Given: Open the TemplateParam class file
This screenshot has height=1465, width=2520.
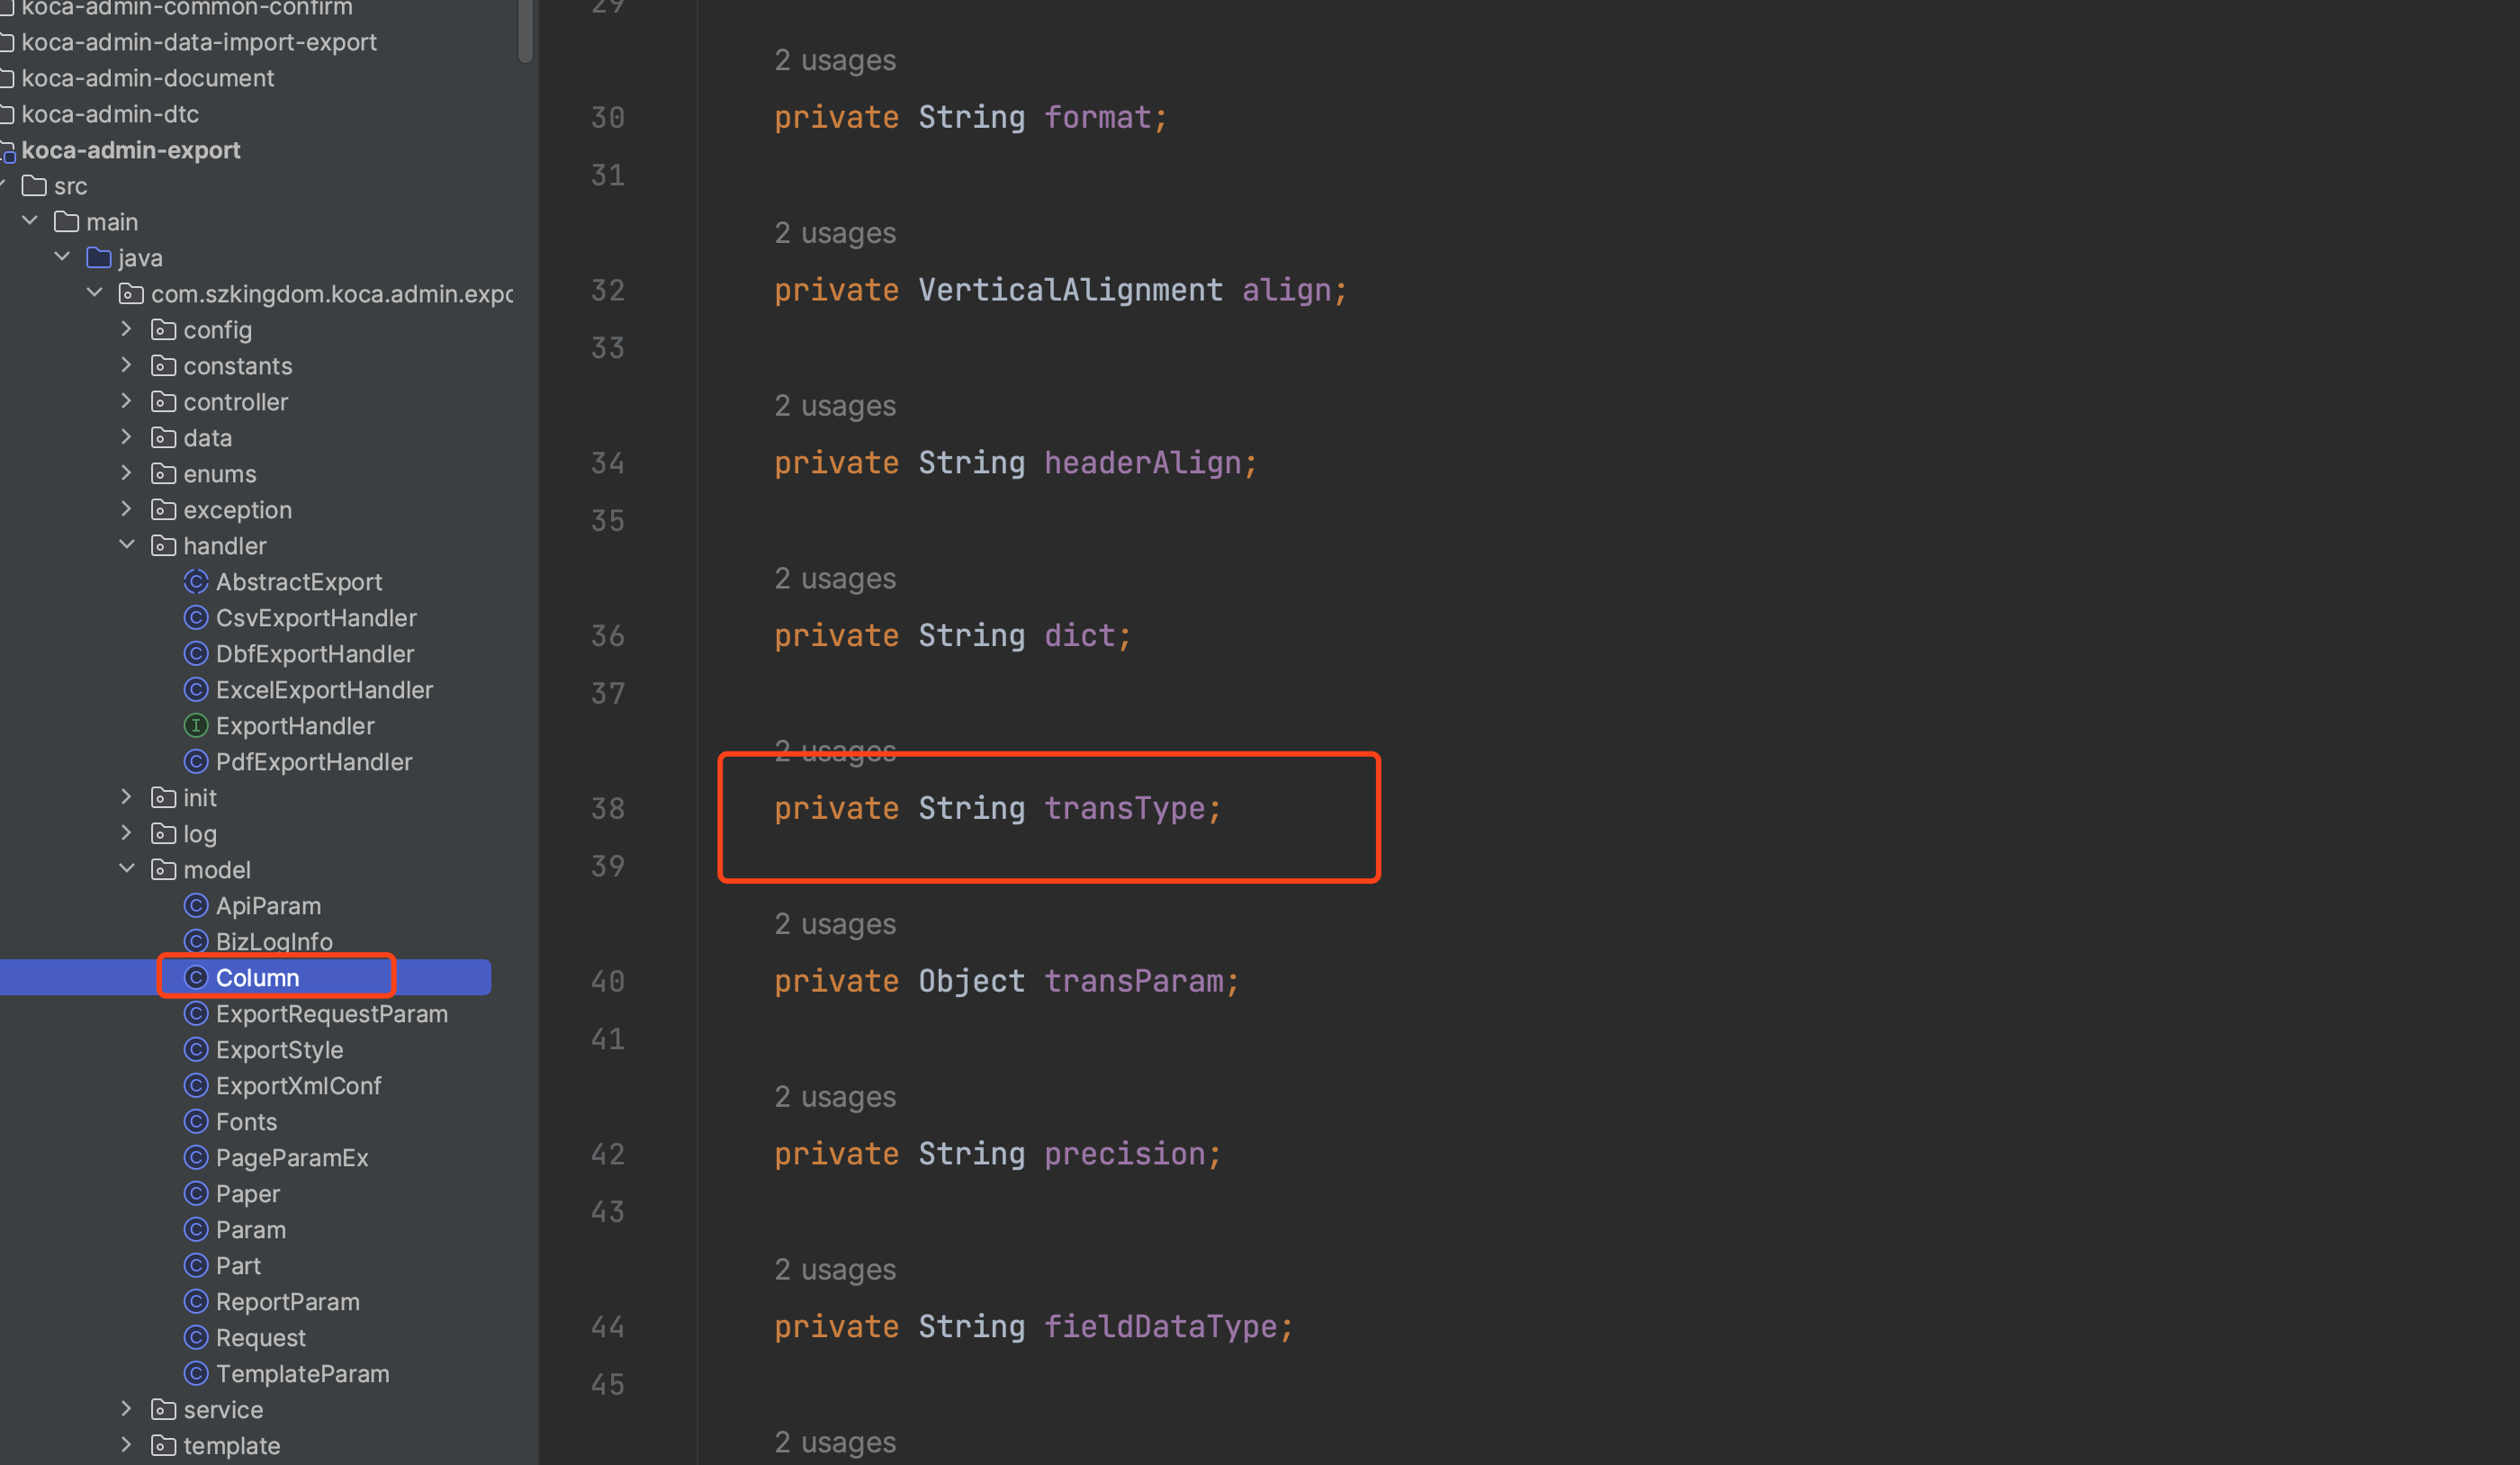Looking at the screenshot, I should click(302, 1374).
